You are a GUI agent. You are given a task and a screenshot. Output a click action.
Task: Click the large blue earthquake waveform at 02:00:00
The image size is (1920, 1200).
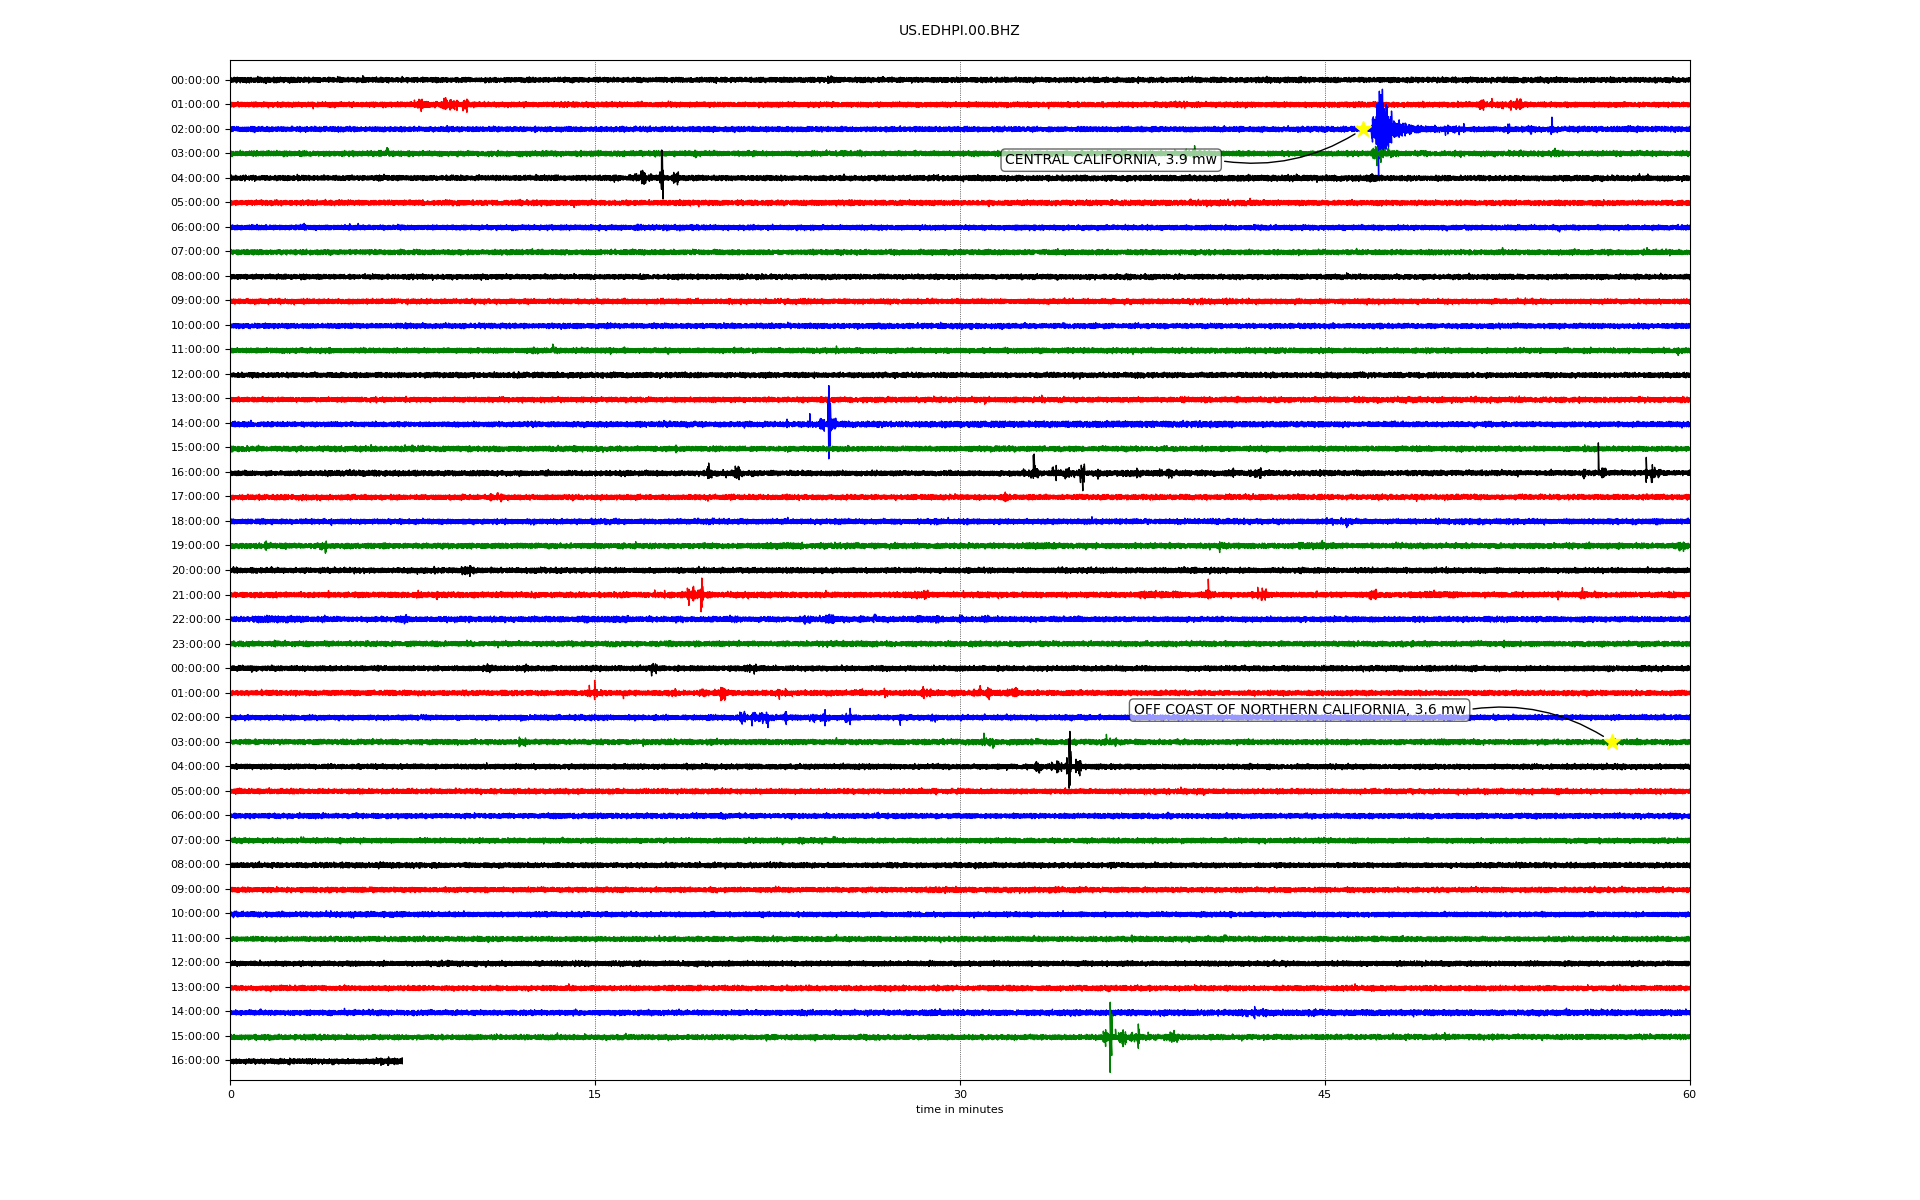(x=1381, y=128)
